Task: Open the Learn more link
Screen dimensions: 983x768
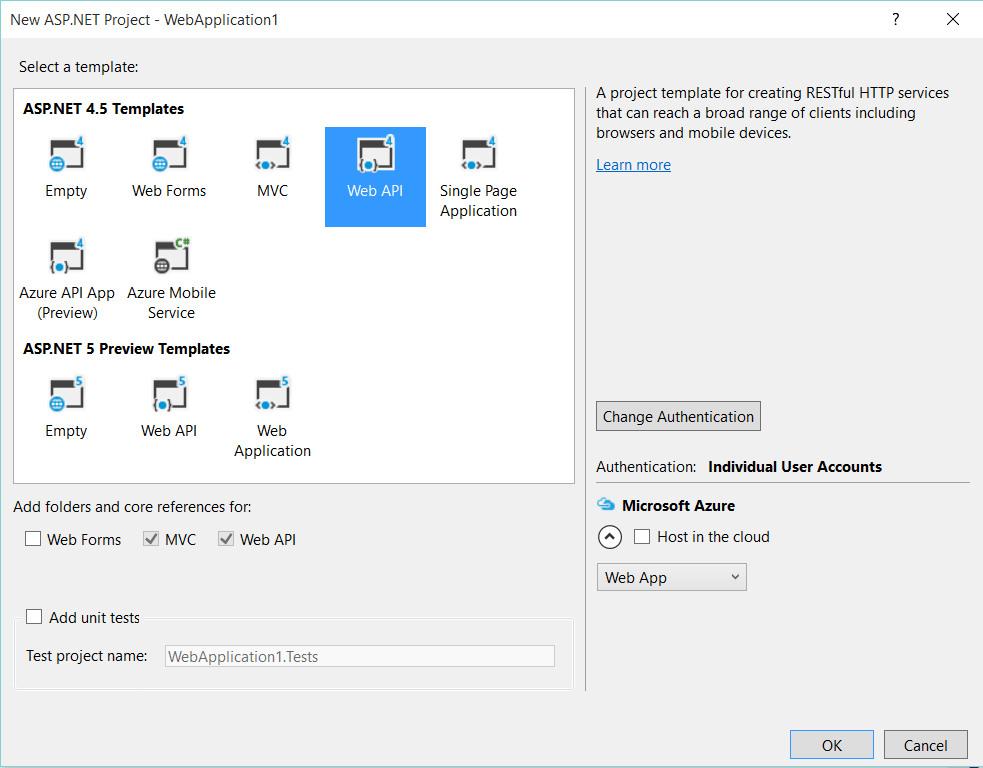Action: pyautogui.click(x=633, y=165)
